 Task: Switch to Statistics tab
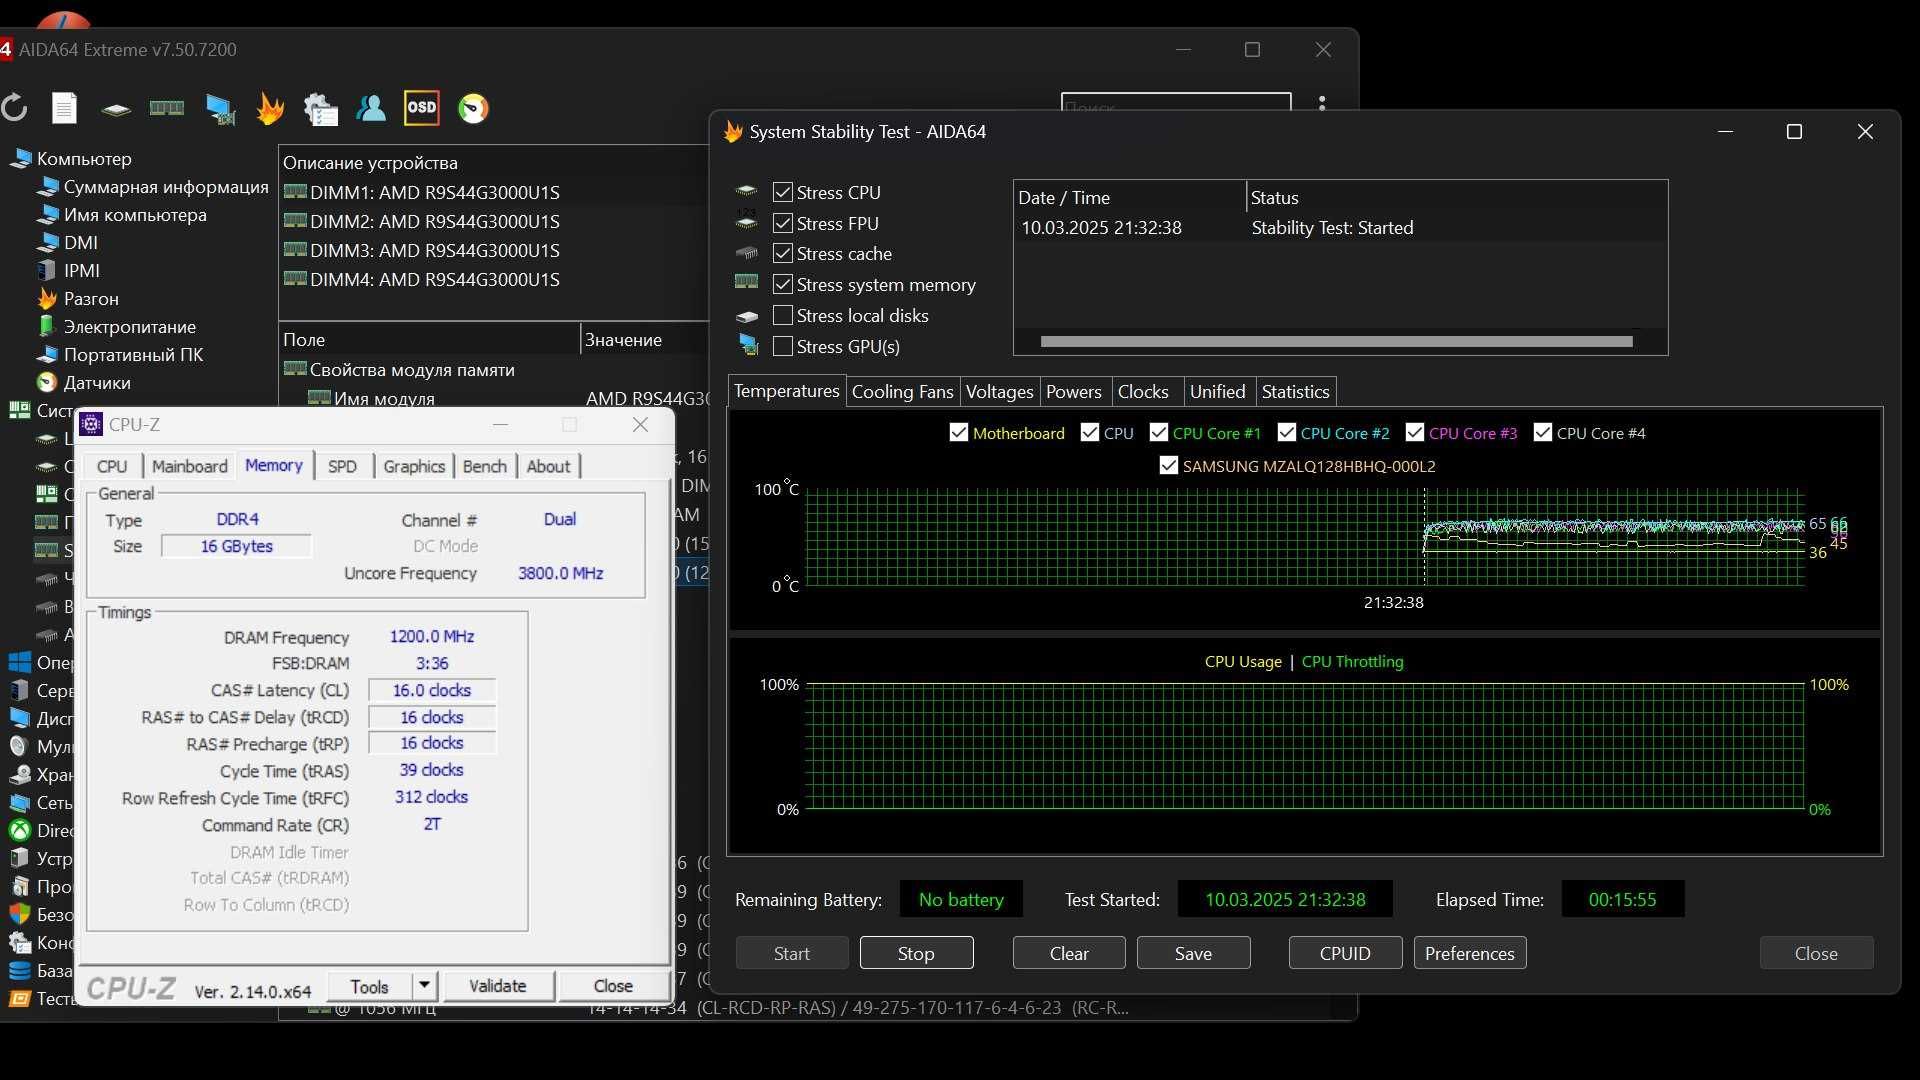coord(1295,392)
